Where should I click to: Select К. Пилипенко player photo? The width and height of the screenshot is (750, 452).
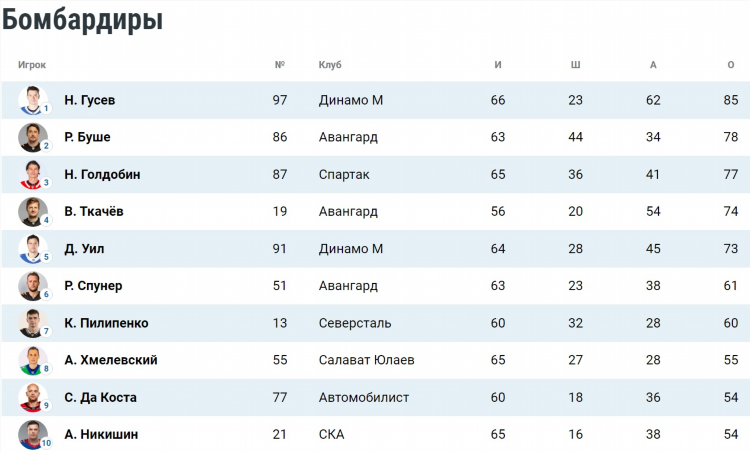tap(33, 323)
